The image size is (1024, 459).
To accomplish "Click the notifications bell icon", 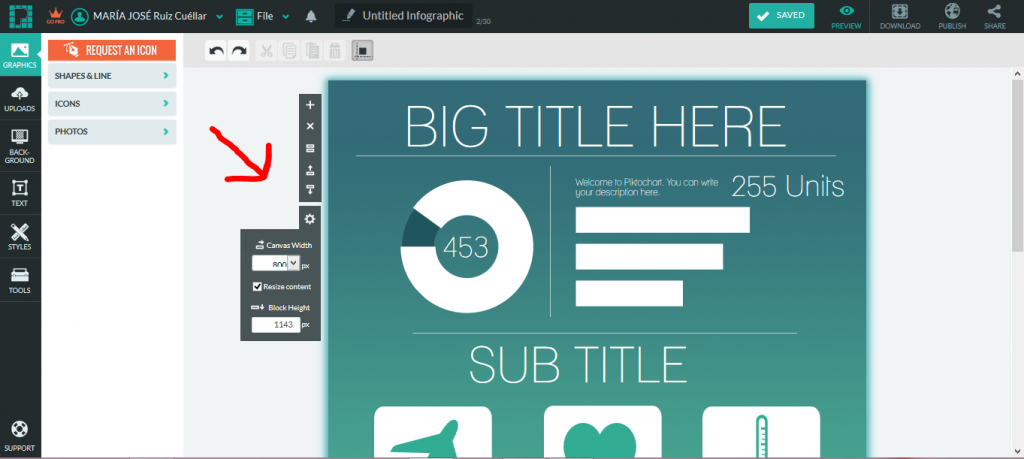I will [312, 16].
